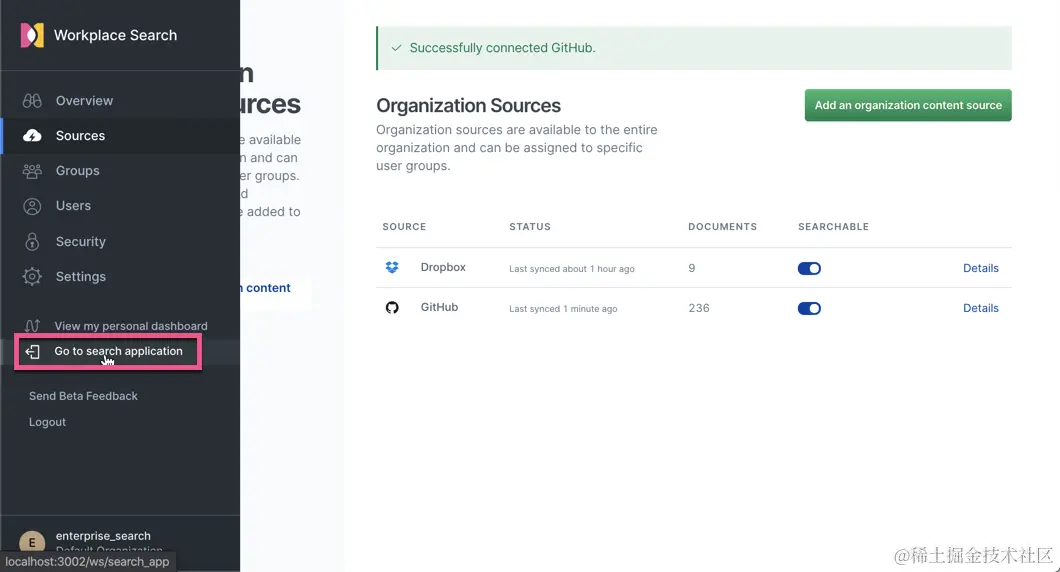1060x572 pixels.
Task: Open Details for GitHub source
Action: tap(980, 308)
